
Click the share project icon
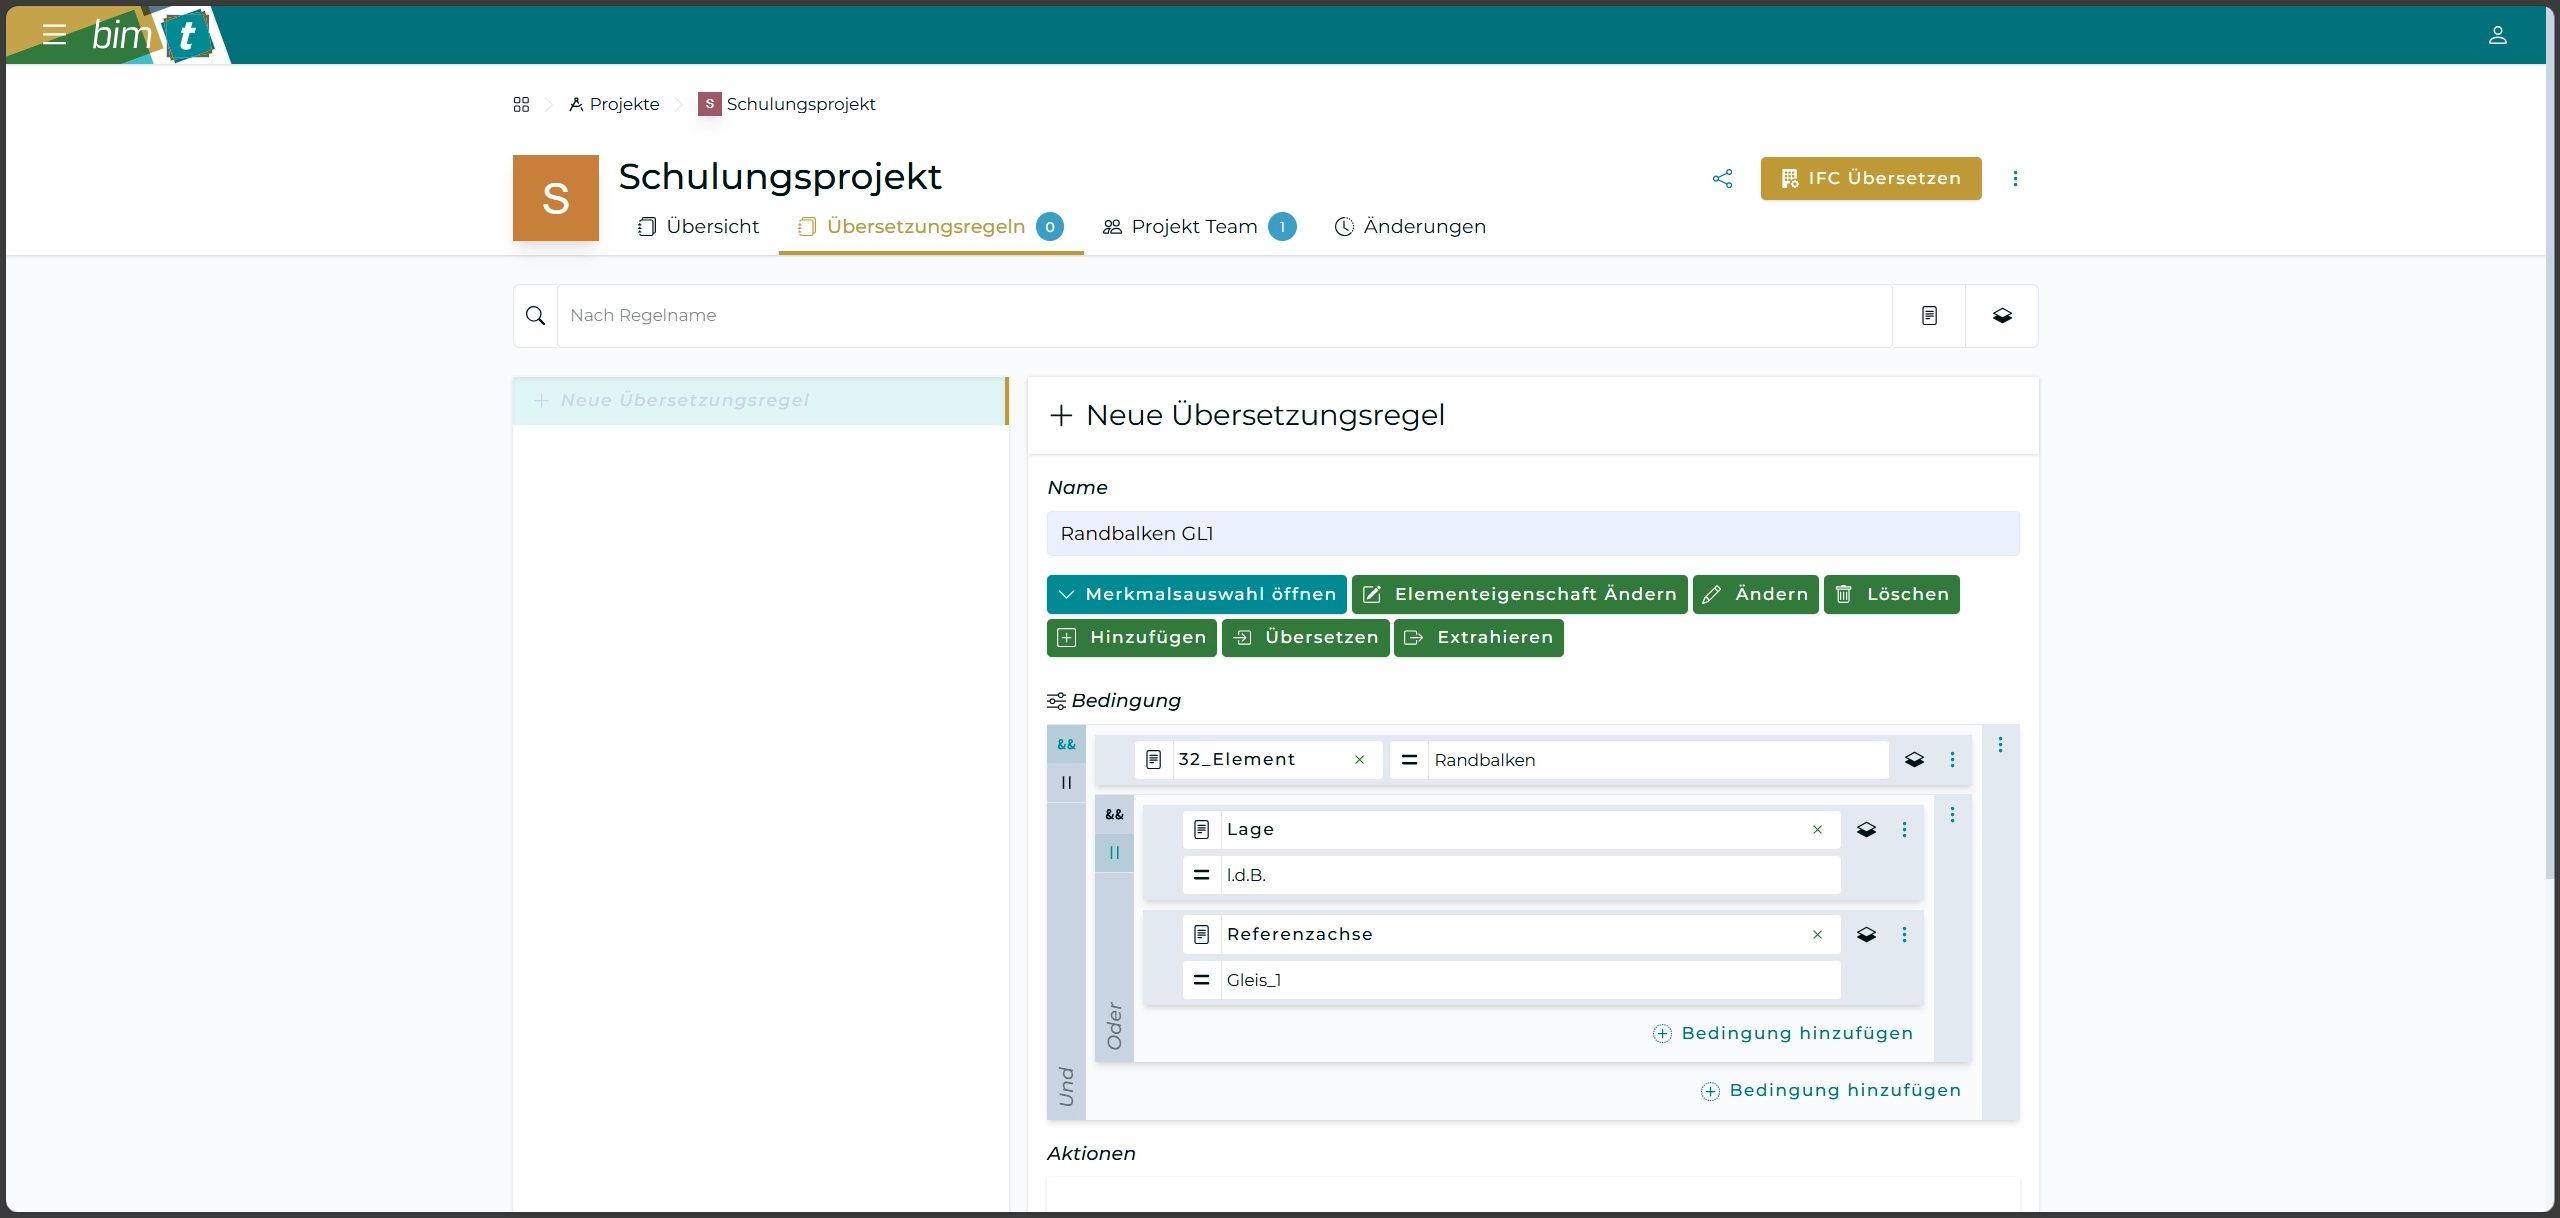pos(1722,178)
